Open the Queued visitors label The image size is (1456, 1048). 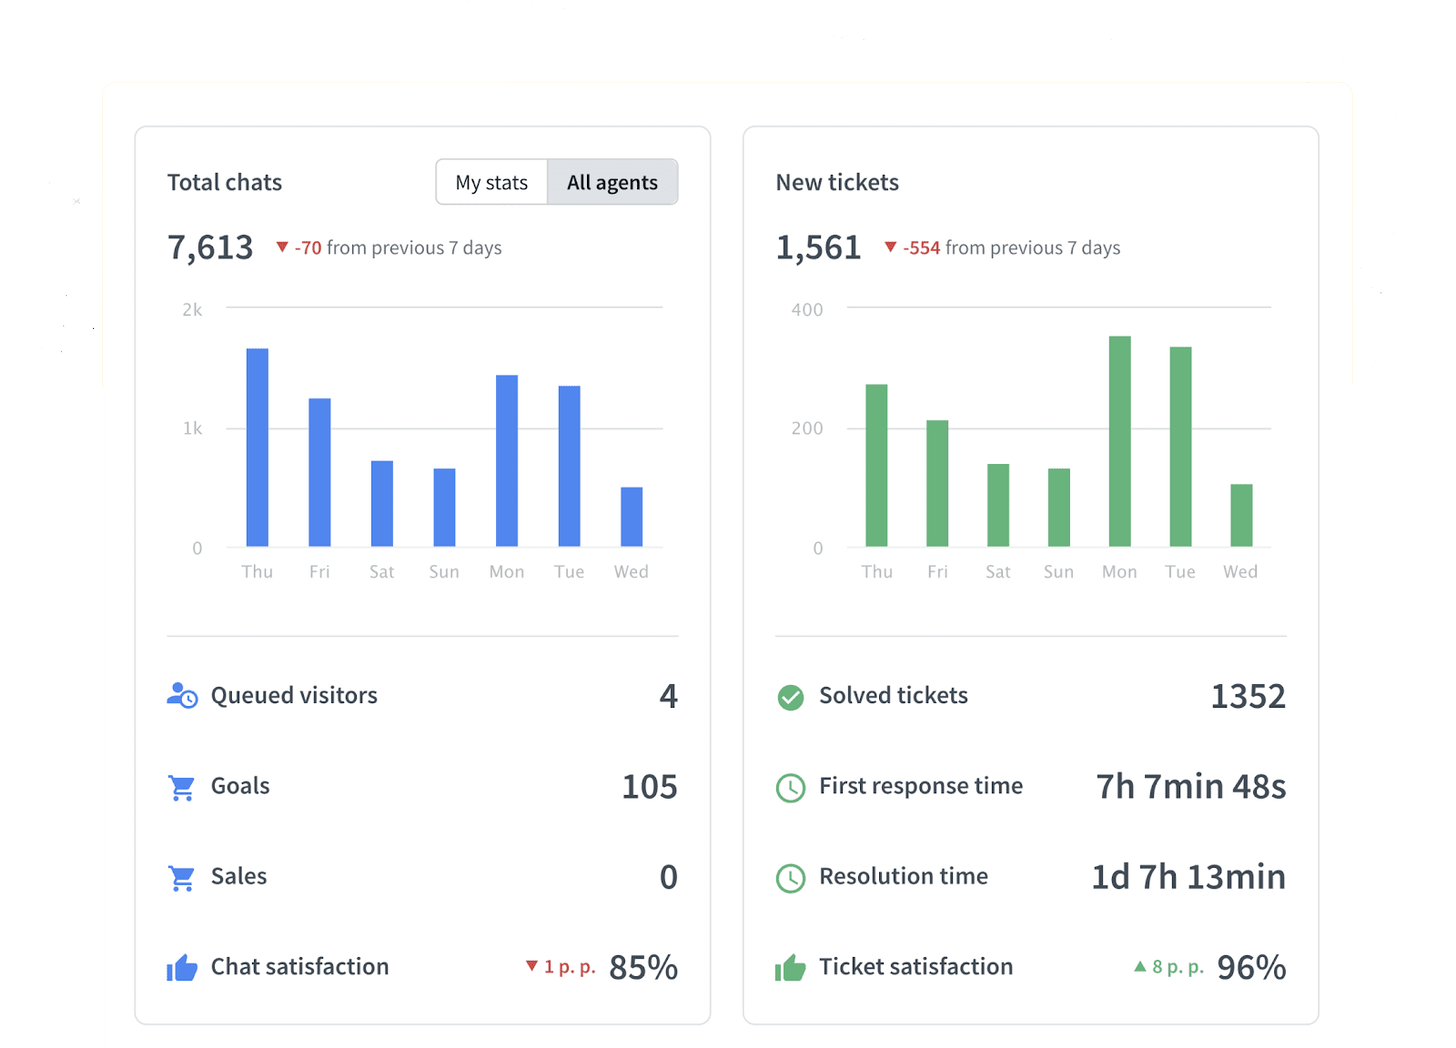(x=294, y=695)
